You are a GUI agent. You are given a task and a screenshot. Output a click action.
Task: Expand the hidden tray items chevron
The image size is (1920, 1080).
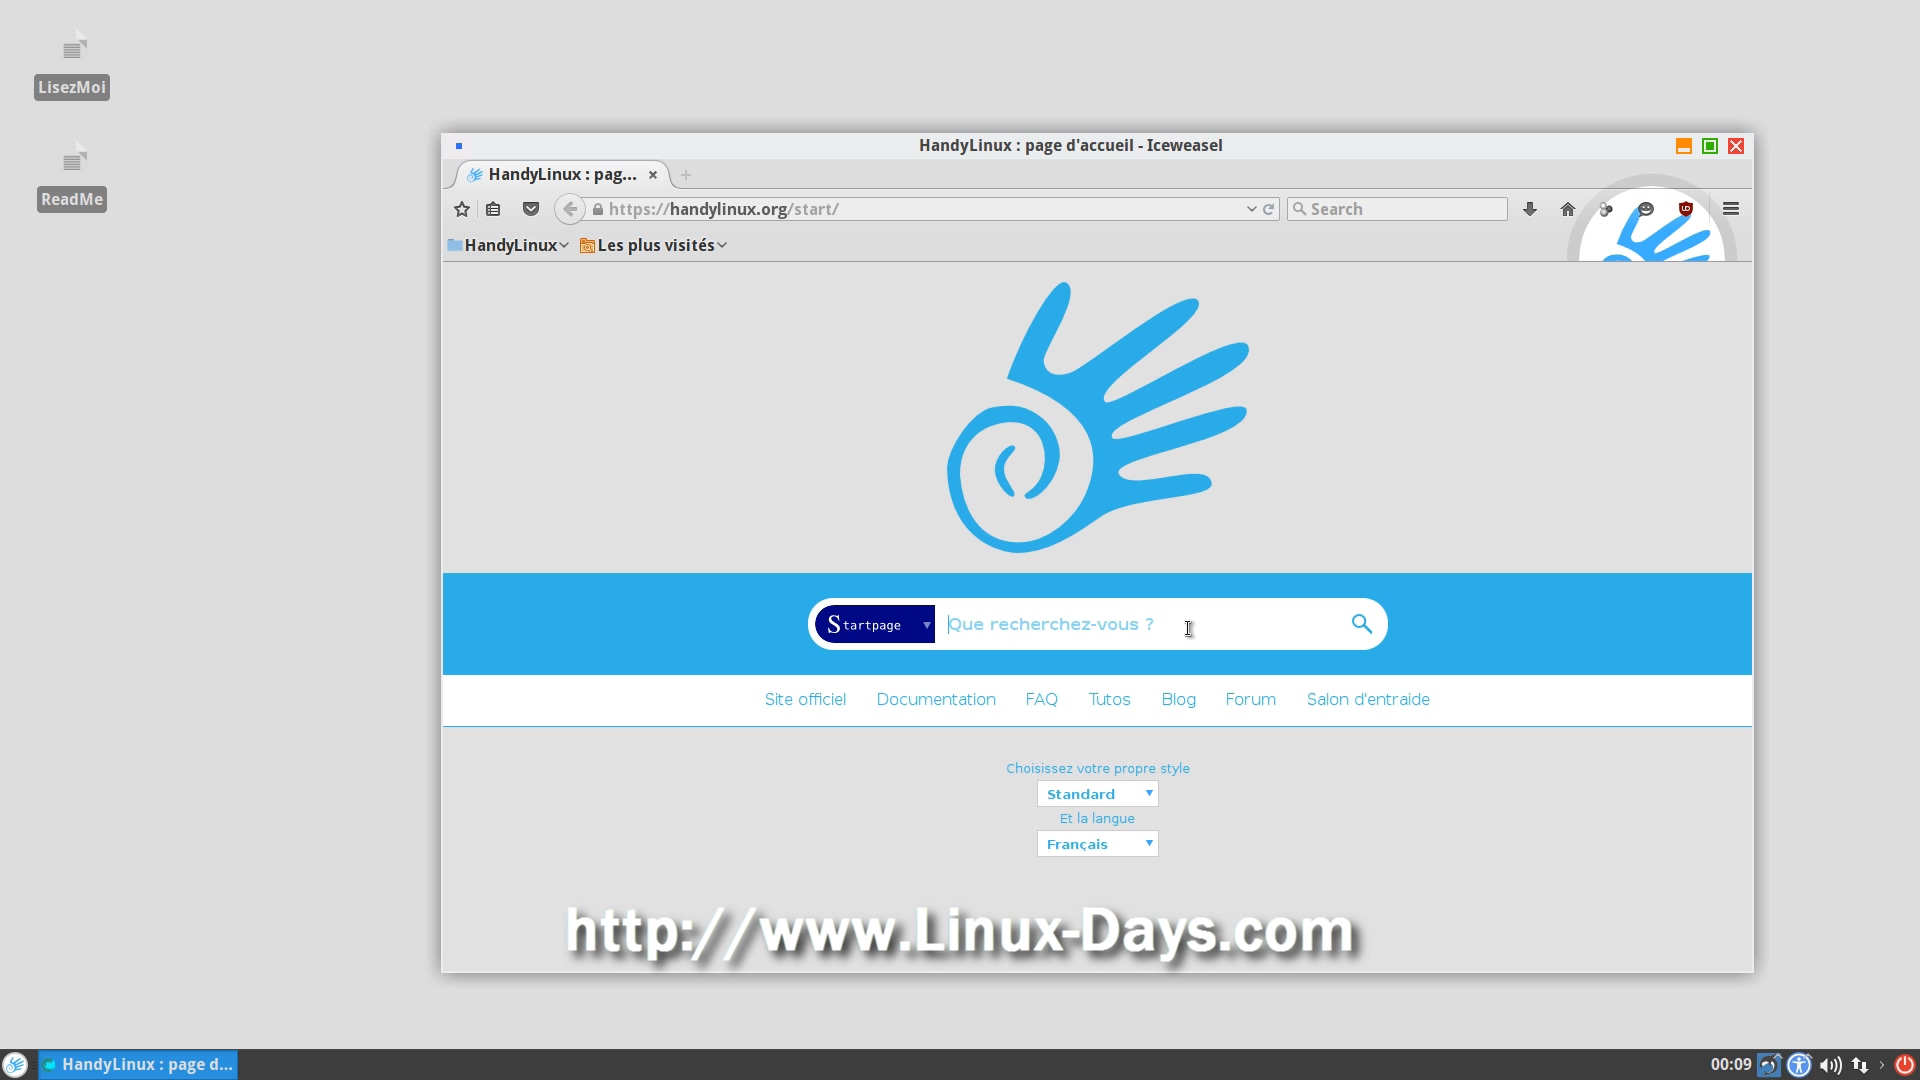[1882, 1064]
